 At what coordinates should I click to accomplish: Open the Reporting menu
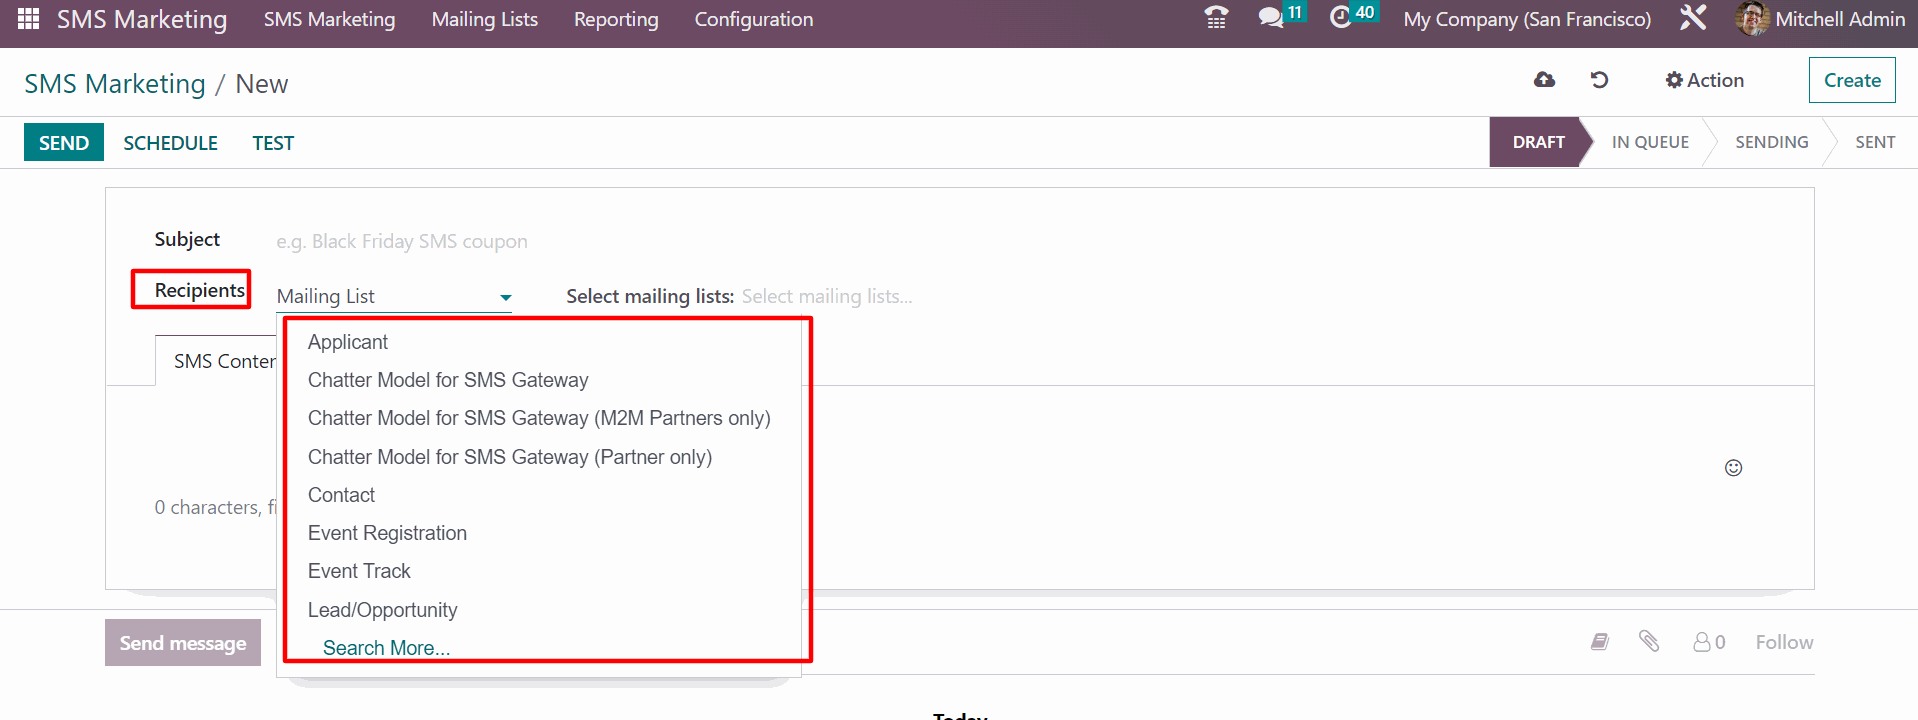coord(616,19)
